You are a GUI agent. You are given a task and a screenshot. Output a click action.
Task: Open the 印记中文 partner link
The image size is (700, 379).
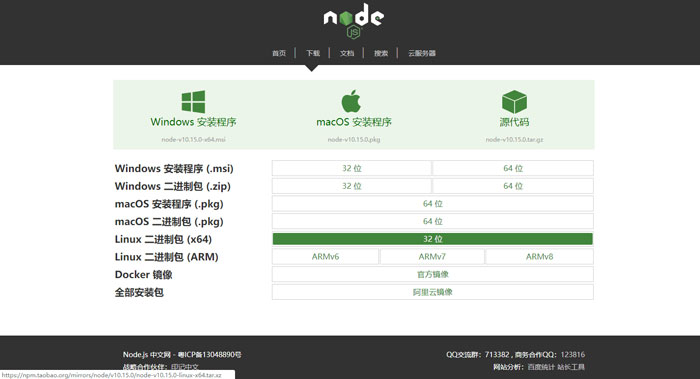[x=185, y=367]
